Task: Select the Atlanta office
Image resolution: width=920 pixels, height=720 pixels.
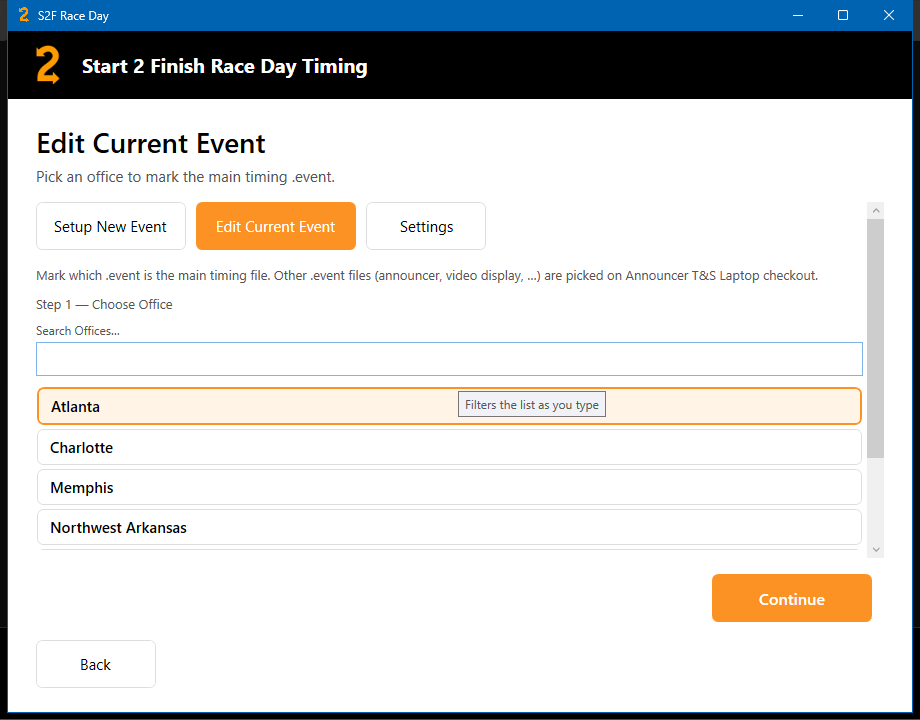Action: 449,406
